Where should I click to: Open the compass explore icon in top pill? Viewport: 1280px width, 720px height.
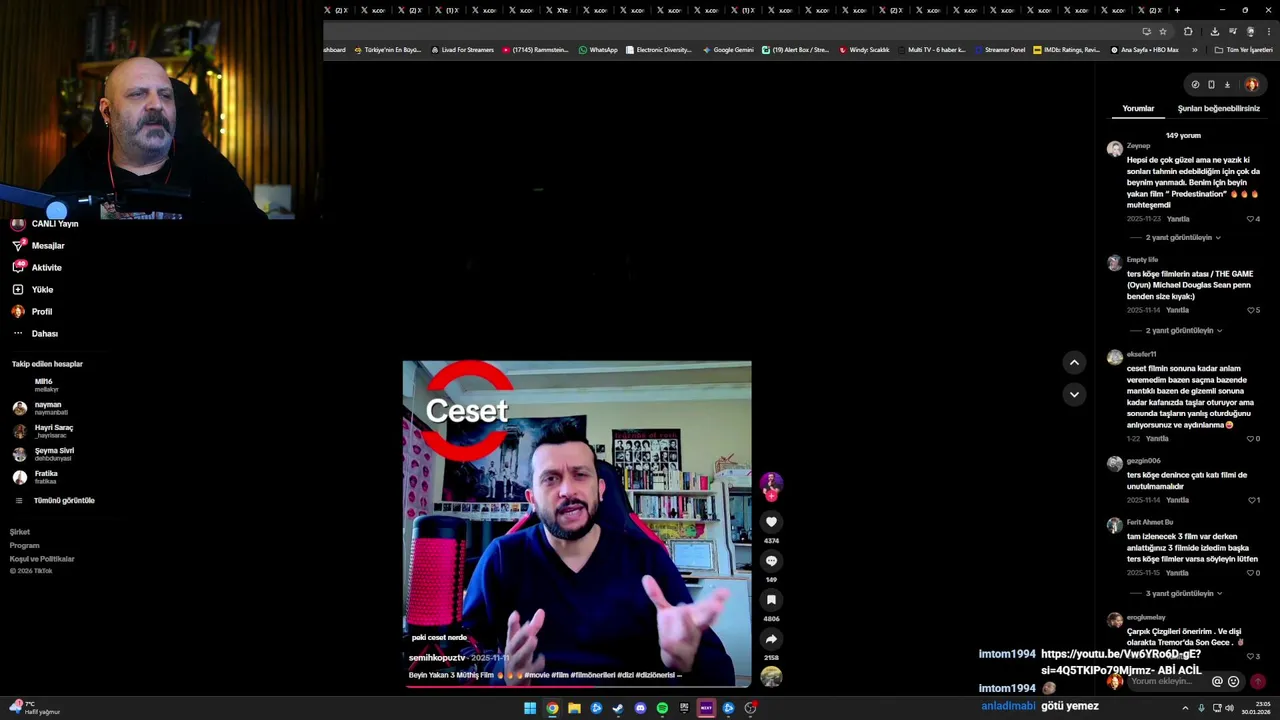[1195, 85]
